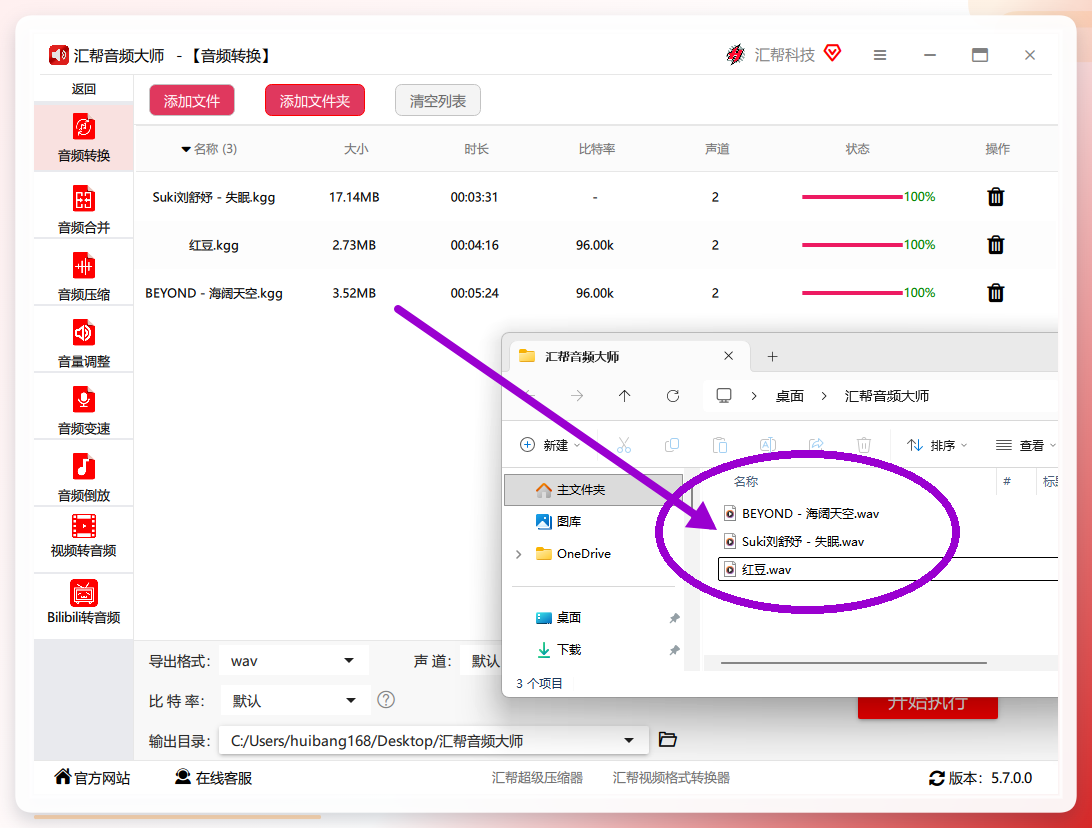Click the 清空列表 button
This screenshot has height=828, width=1092.
[x=437, y=101]
